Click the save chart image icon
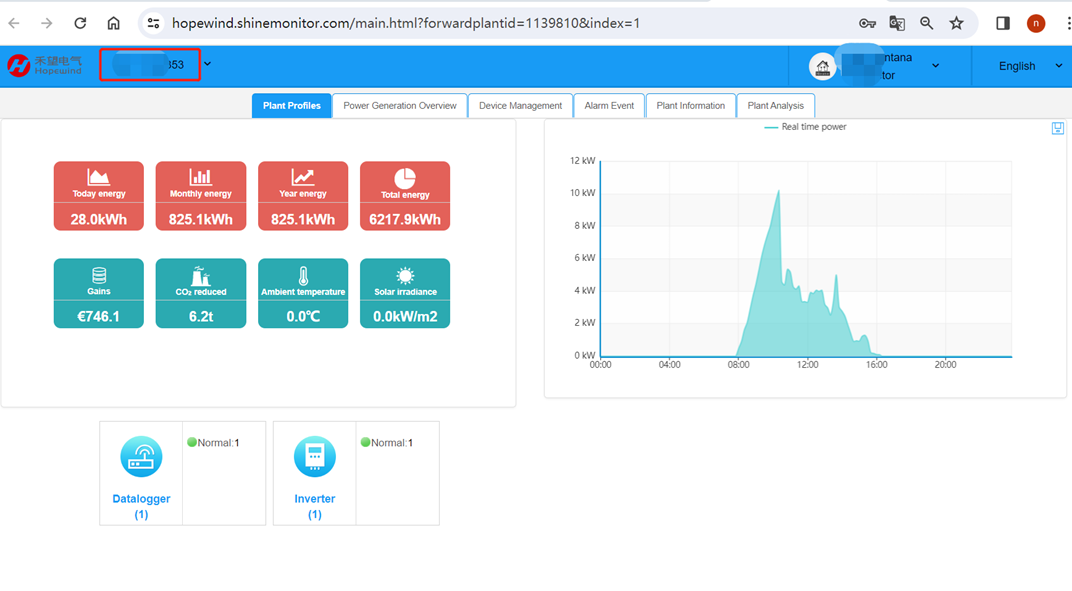This screenshot has width=1072, height=591. (x=1057, y=128)
